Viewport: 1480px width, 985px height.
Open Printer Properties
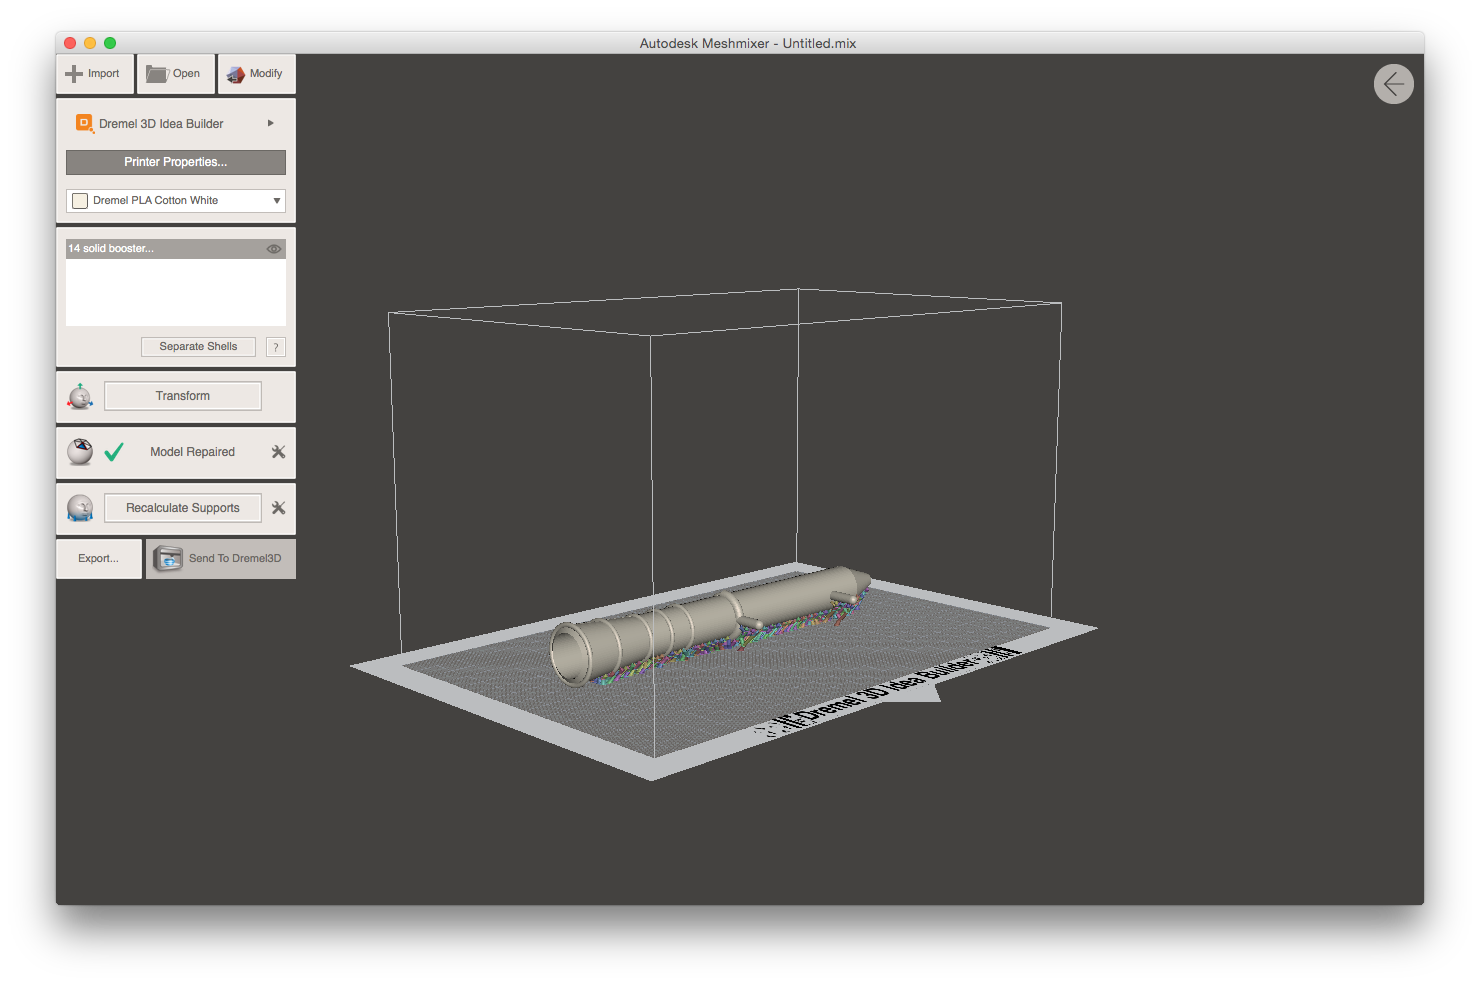[176, 162]
